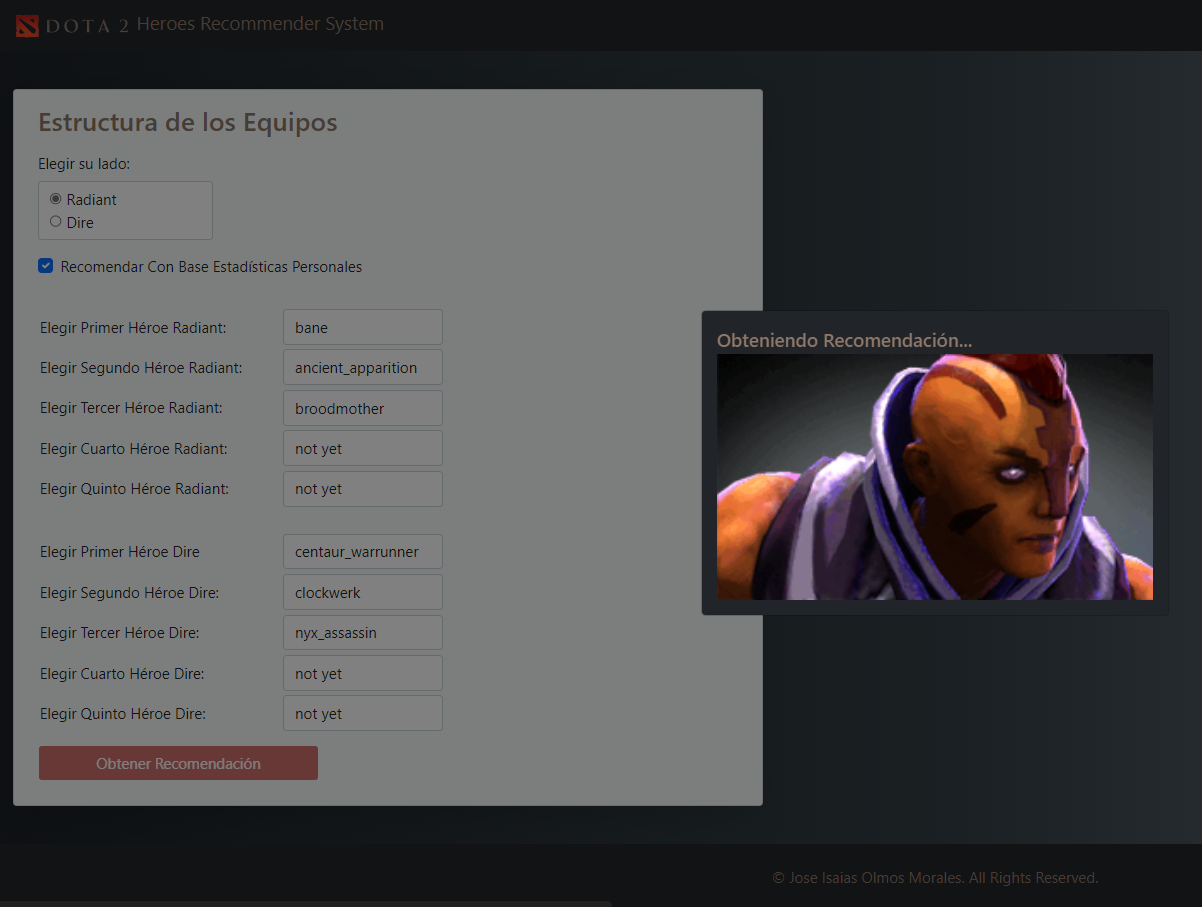The width and height of the screenshot is (1202, 907).
Task: Select the Dire side radio button
Action: (x=56, y=222)
